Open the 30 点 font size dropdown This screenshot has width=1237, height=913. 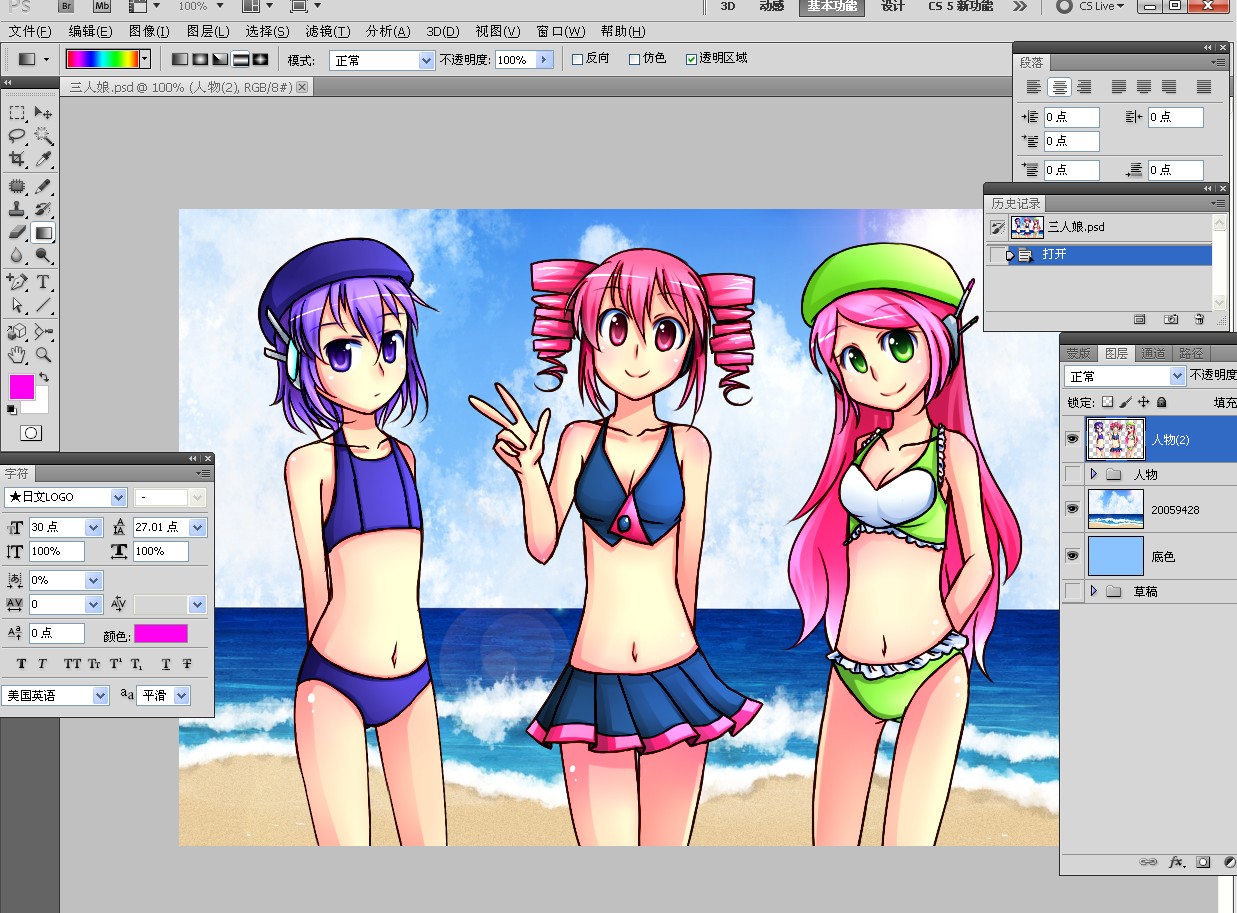94,527
